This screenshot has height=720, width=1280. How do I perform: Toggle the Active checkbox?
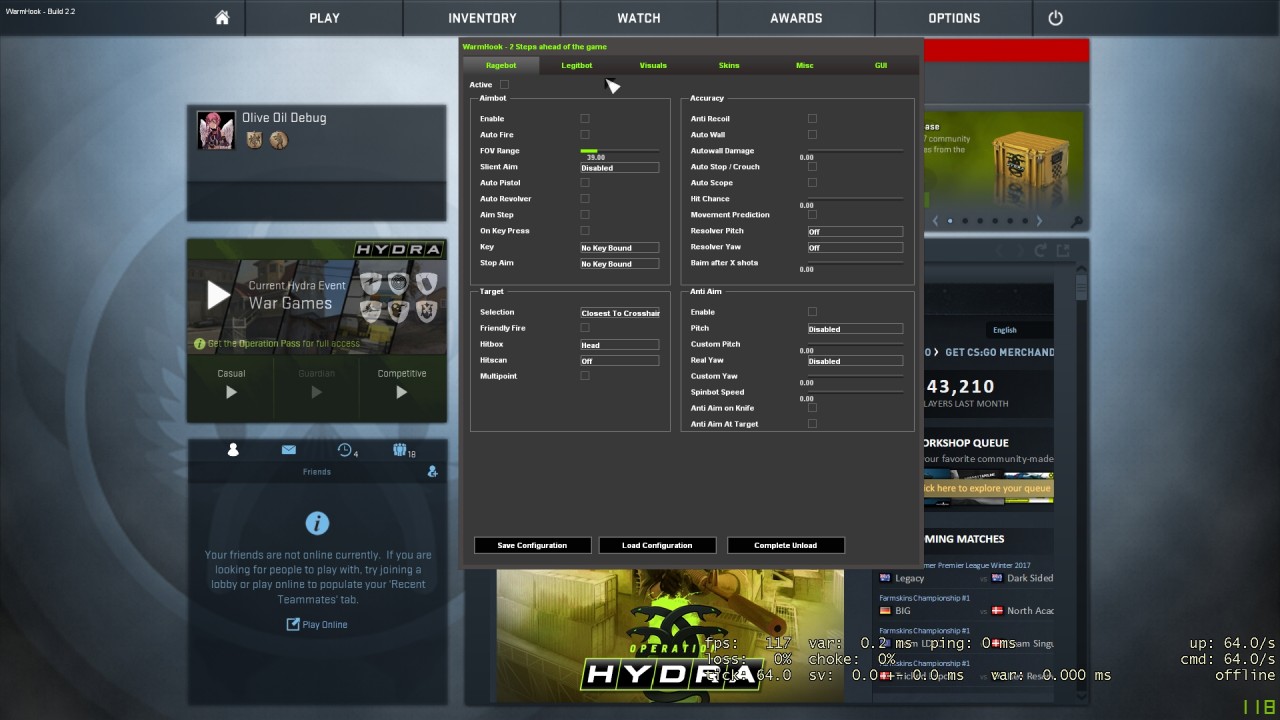504,85
